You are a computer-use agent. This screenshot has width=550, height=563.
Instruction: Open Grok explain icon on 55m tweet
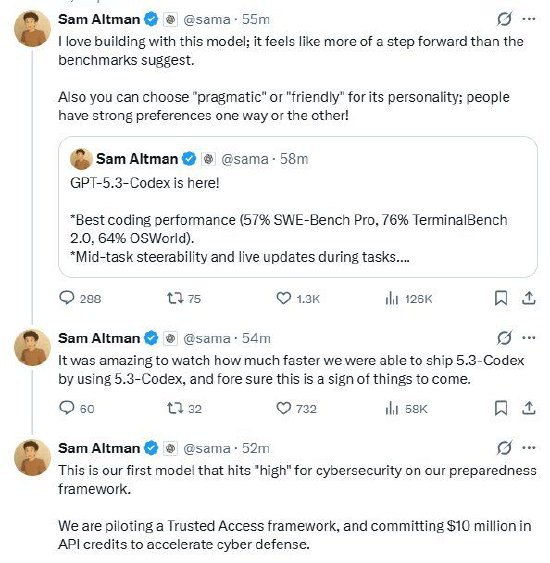coord(504,19)
